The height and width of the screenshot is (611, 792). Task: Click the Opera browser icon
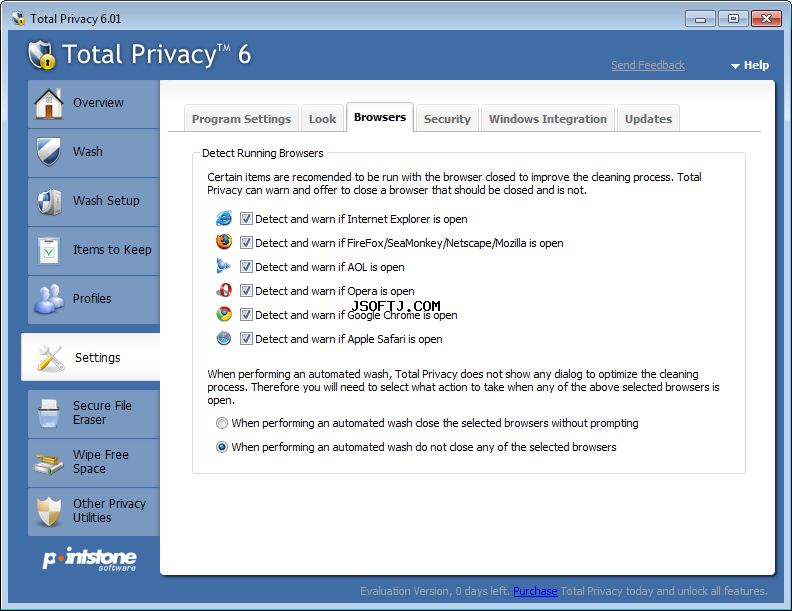(x=224, y=290)
